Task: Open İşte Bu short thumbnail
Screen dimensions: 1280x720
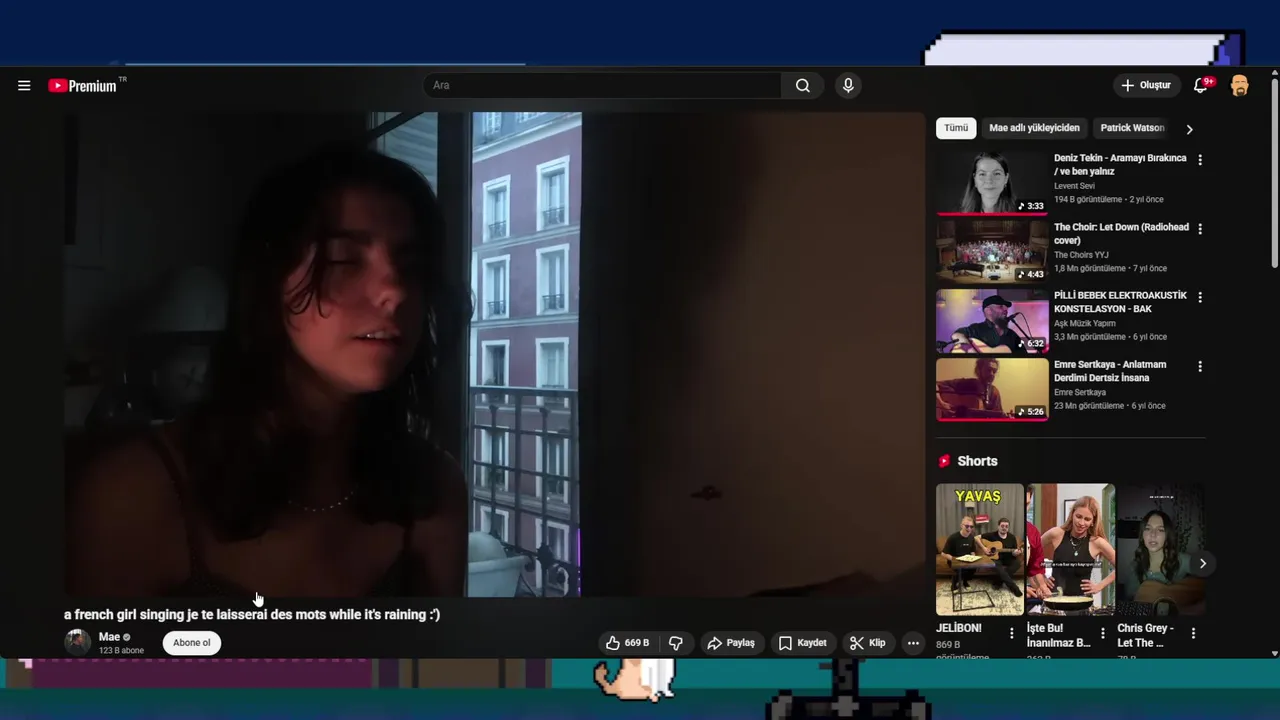Action: (x=1070, y=550)
